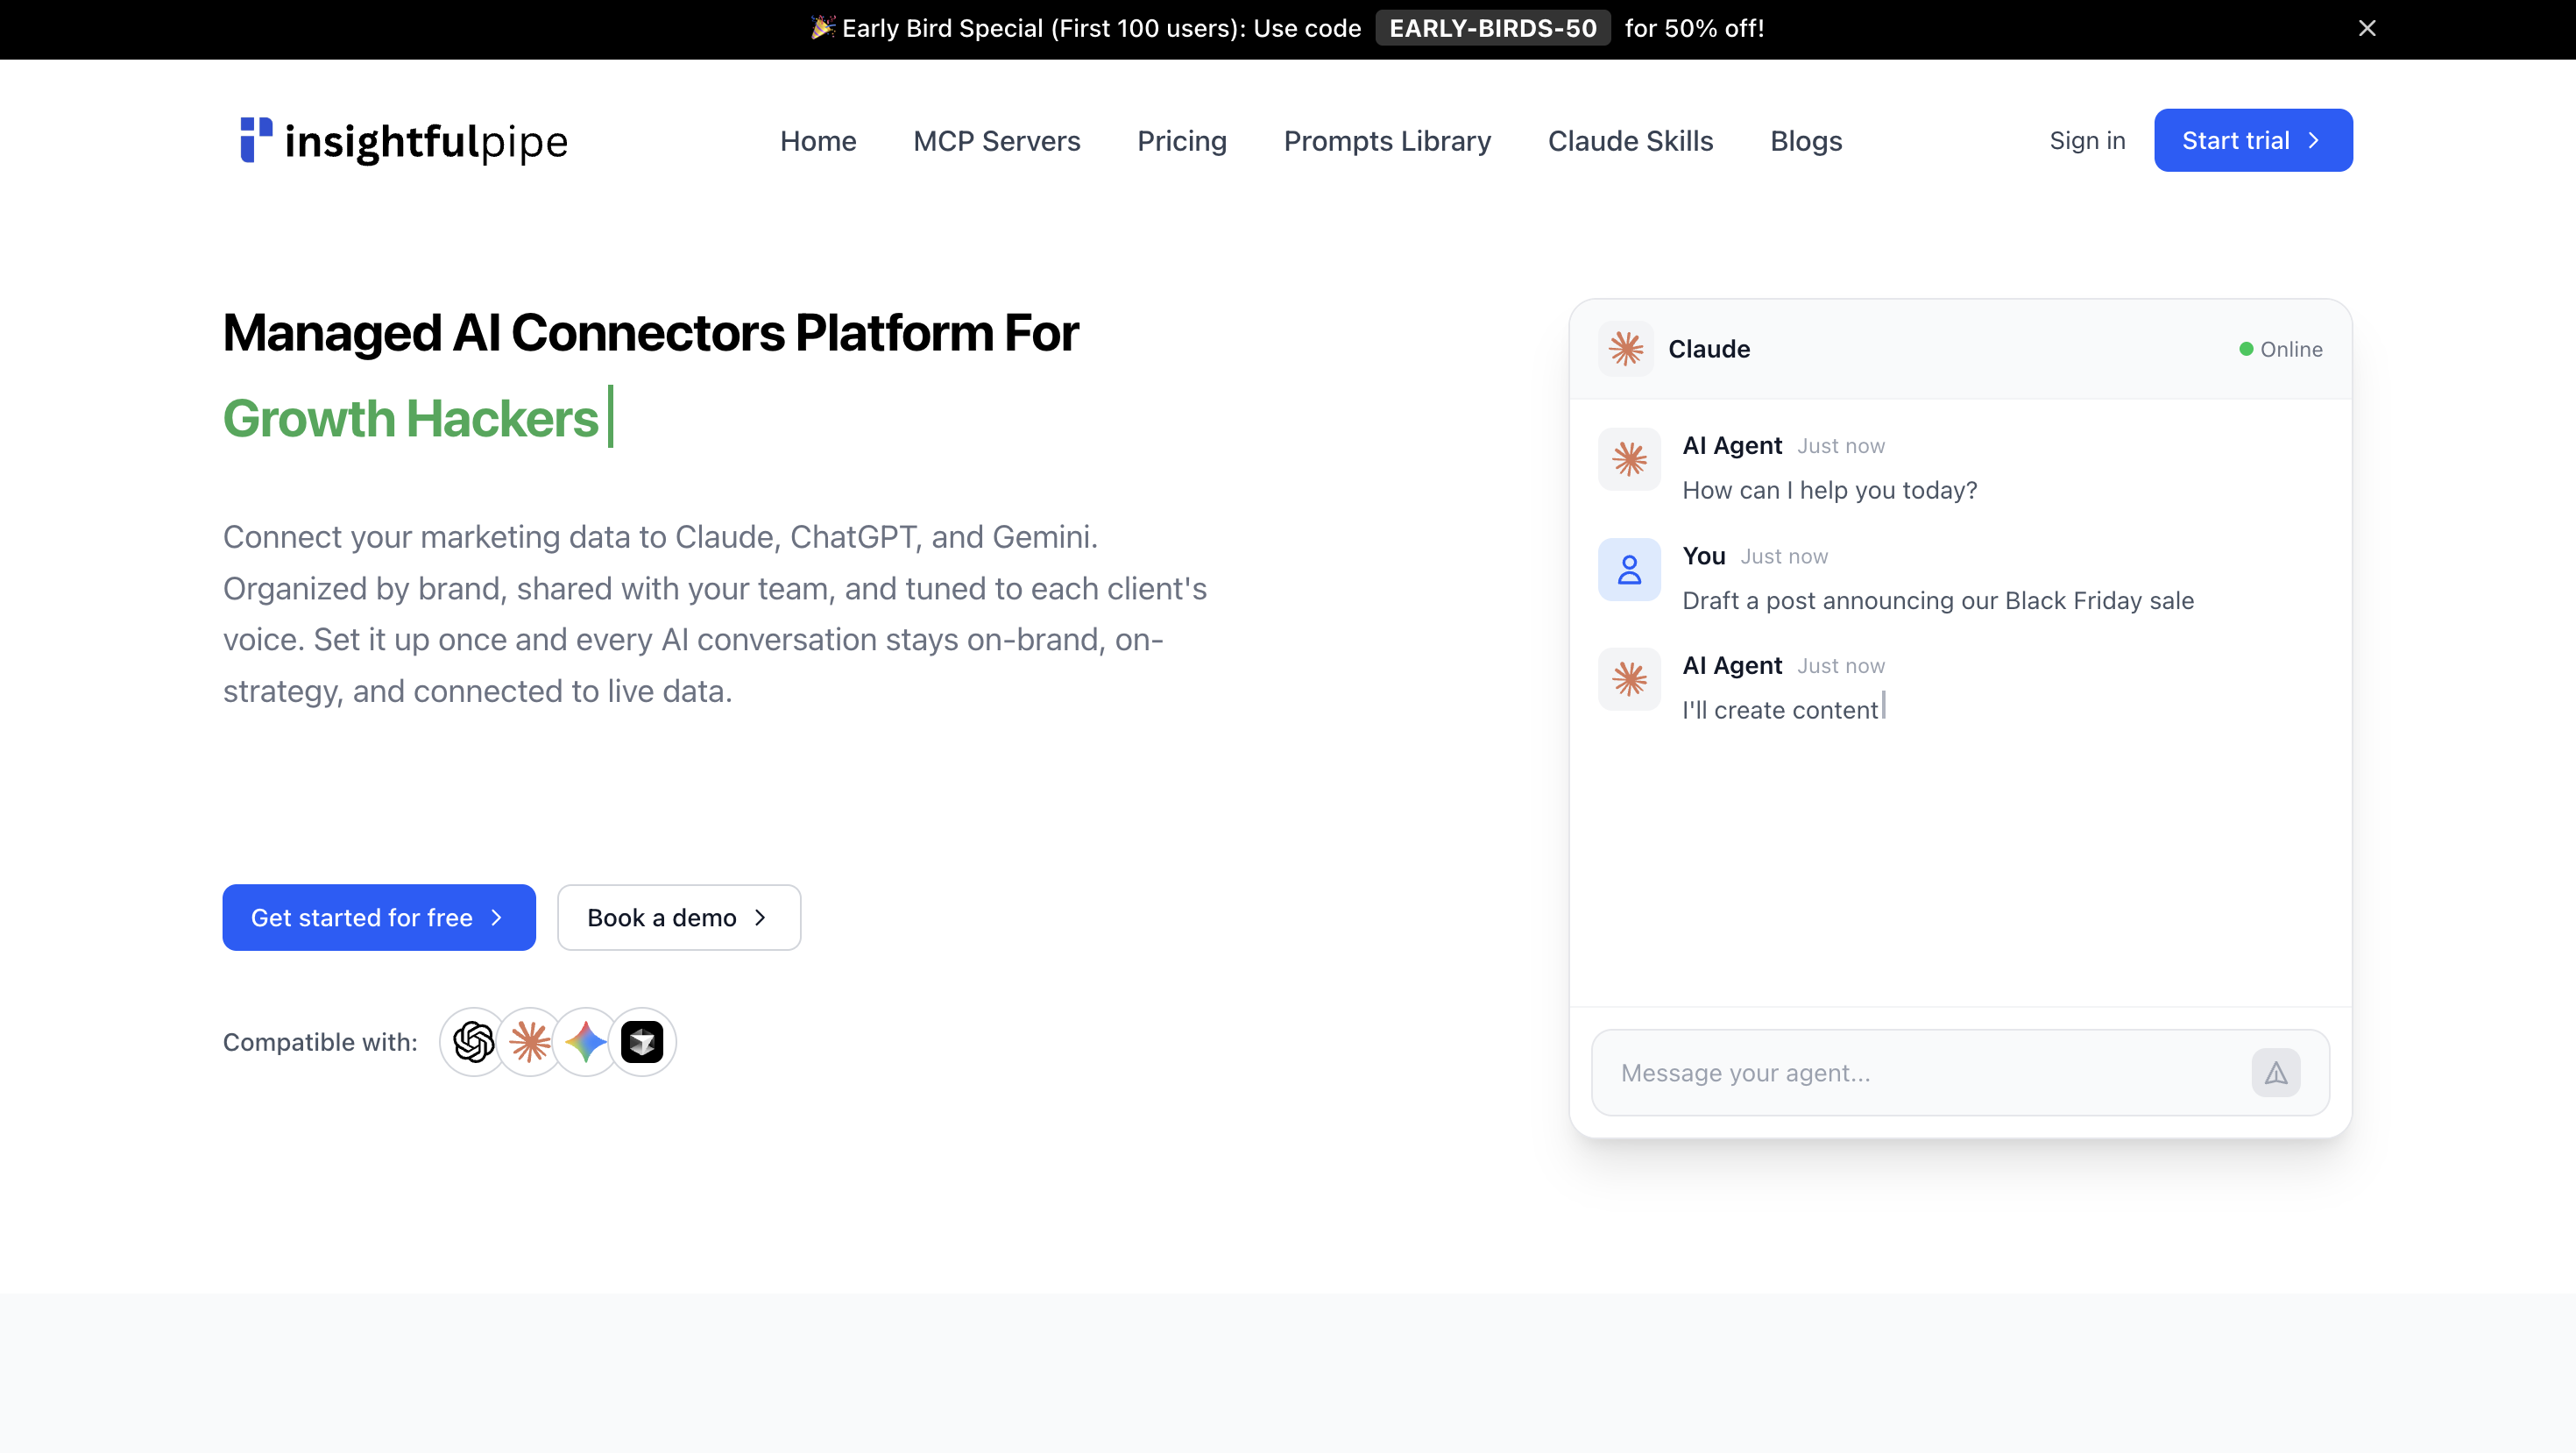Open the Blogs section
This screenshot has height=1453, width=2576.
1805,141
